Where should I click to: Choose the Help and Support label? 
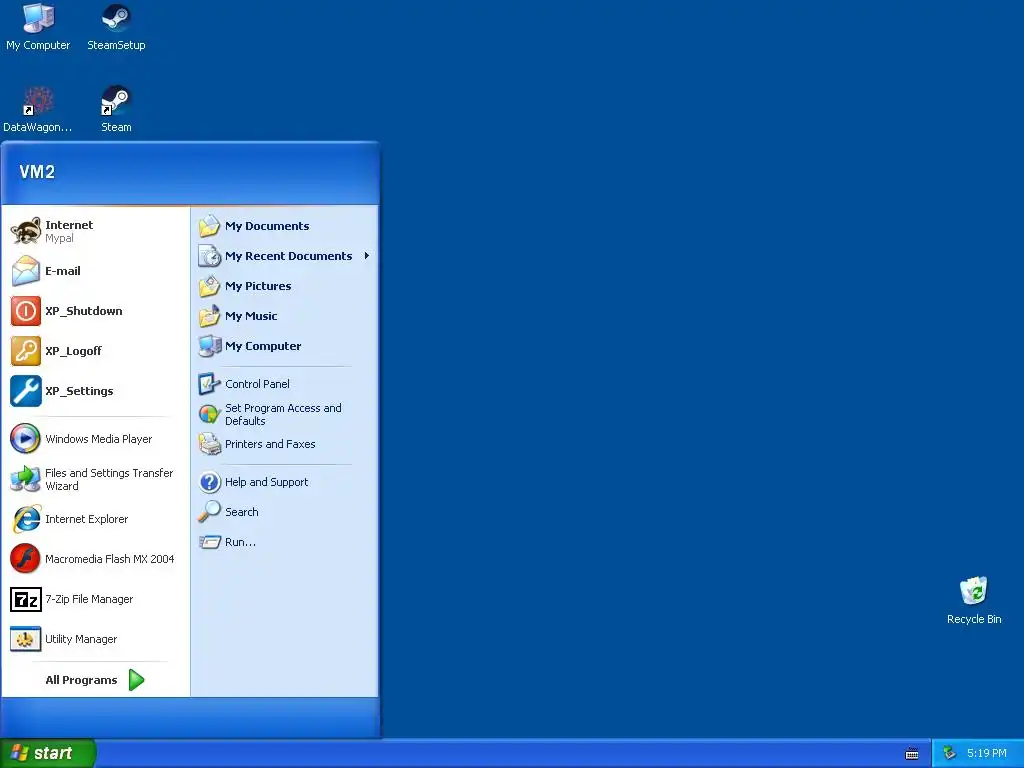(266, 482)
